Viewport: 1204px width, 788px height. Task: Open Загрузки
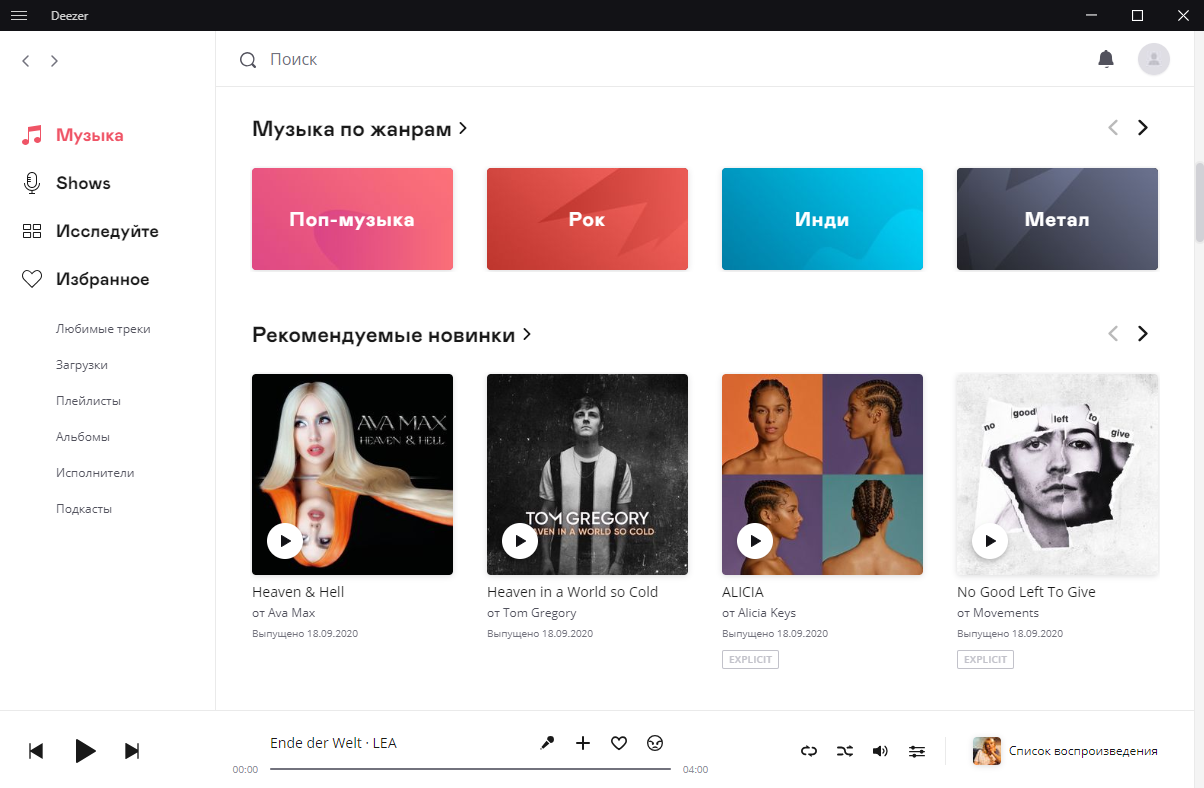point(82,365)
